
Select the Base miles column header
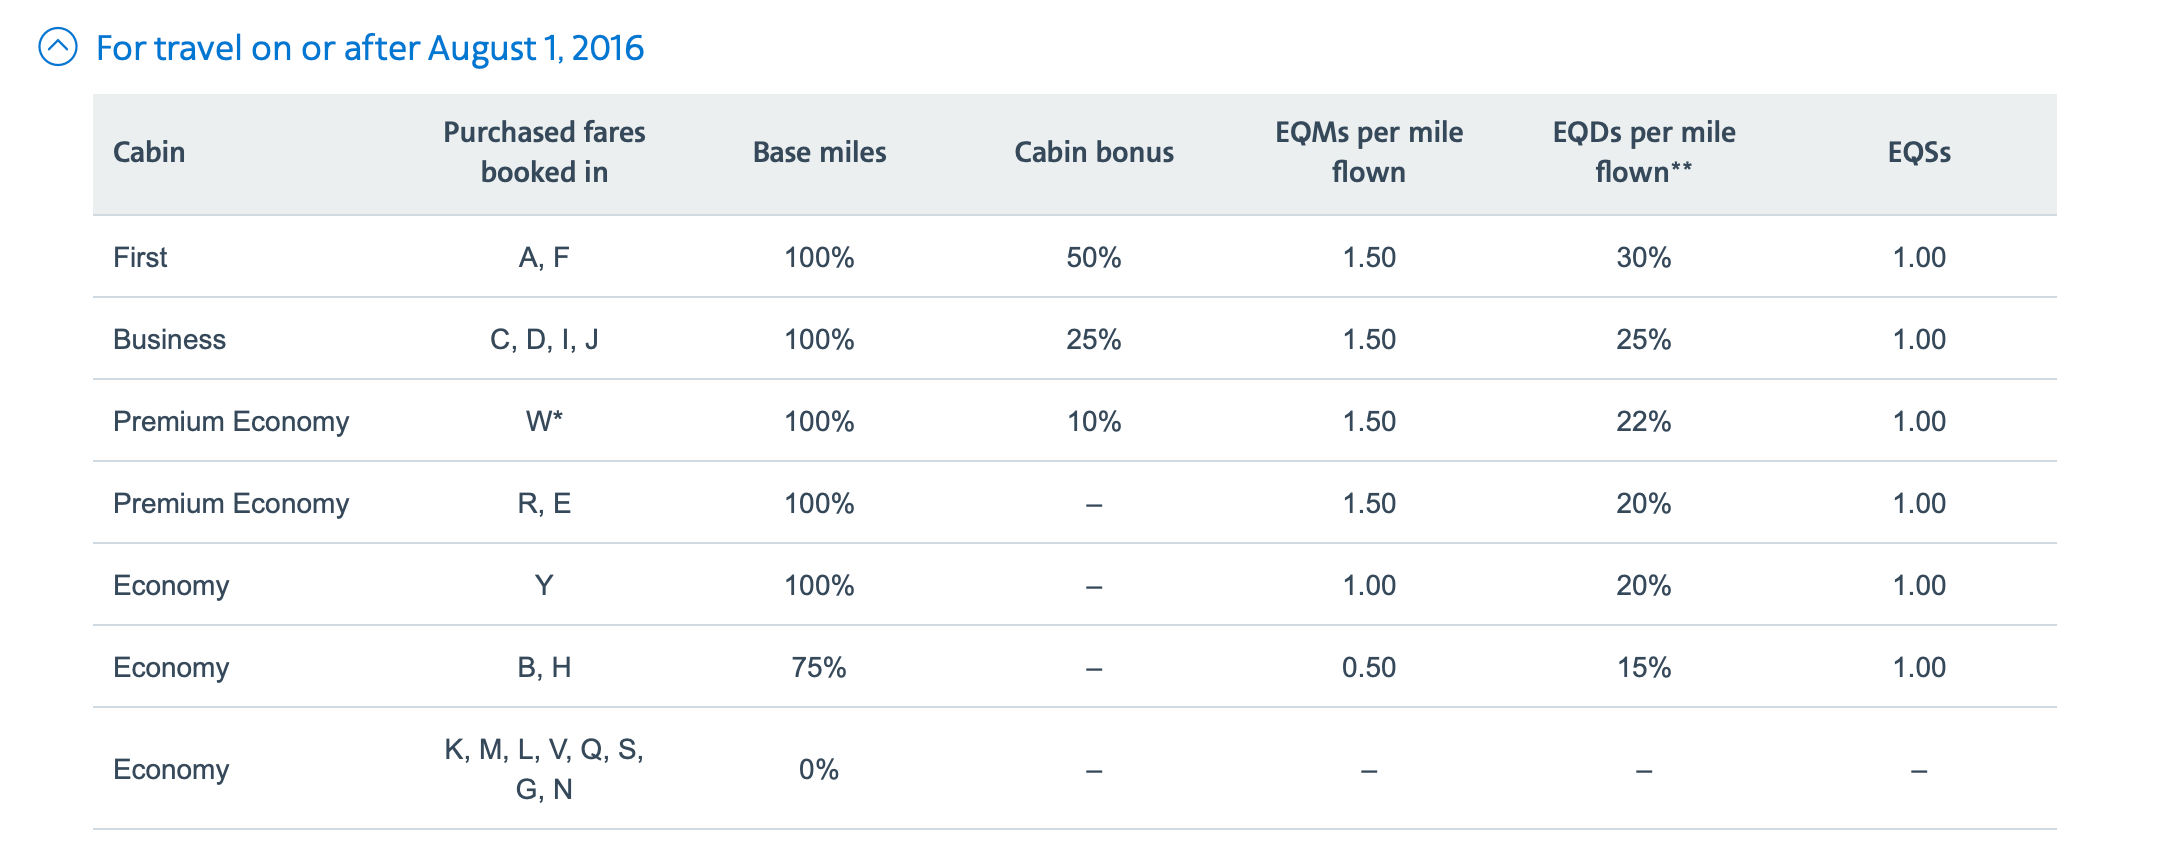click(x=819, y=152)
